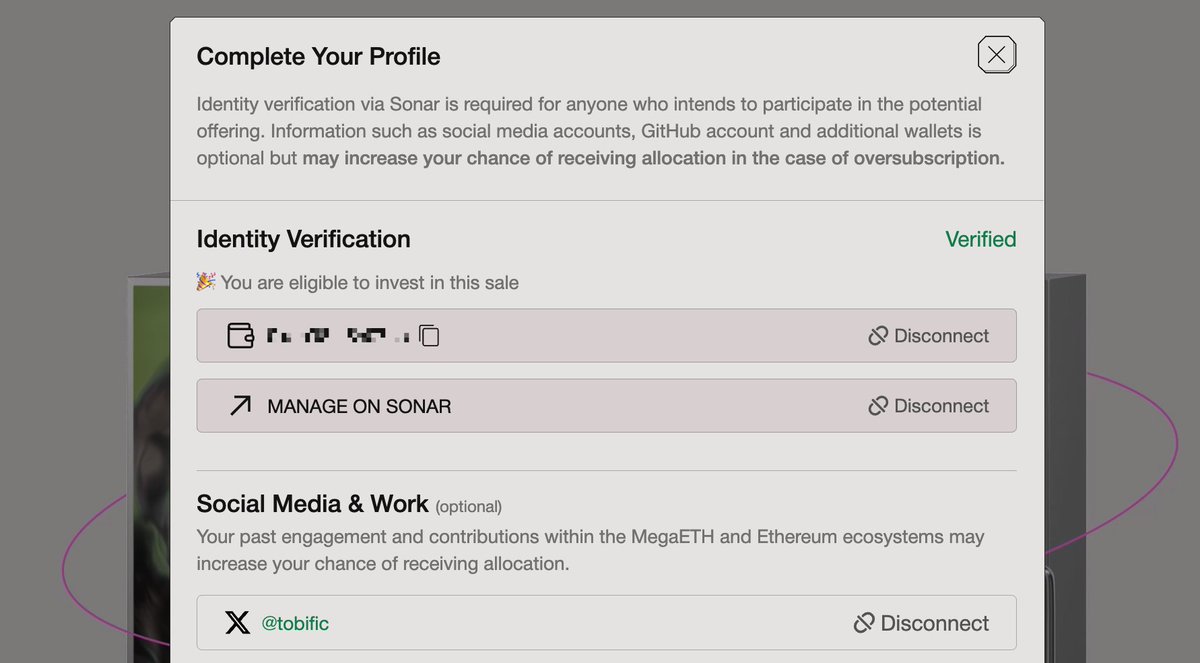Click the (optional) label
The image size is (1200, 663).
click(x=469, y=506)
